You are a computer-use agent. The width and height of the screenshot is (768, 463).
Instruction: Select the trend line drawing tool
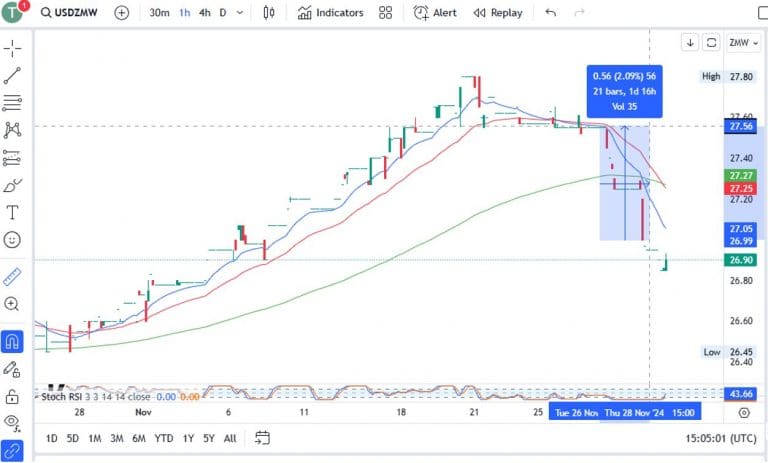pyautogui.click(x=12, y=75)
